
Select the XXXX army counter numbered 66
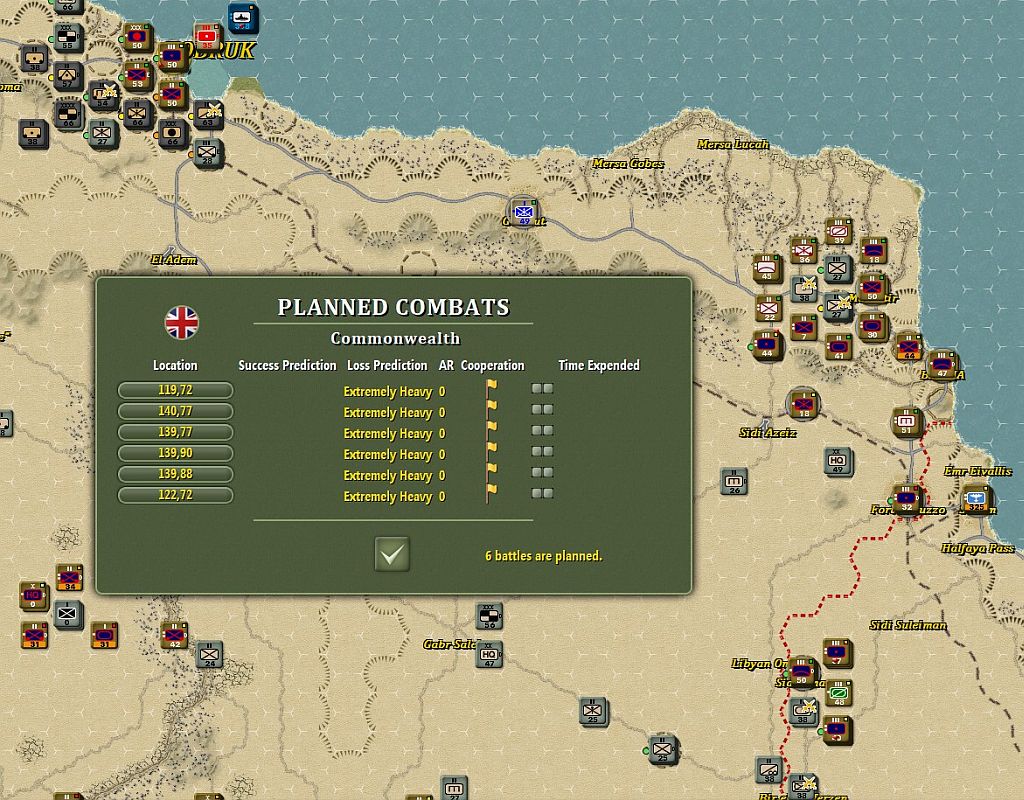point(67,115)
